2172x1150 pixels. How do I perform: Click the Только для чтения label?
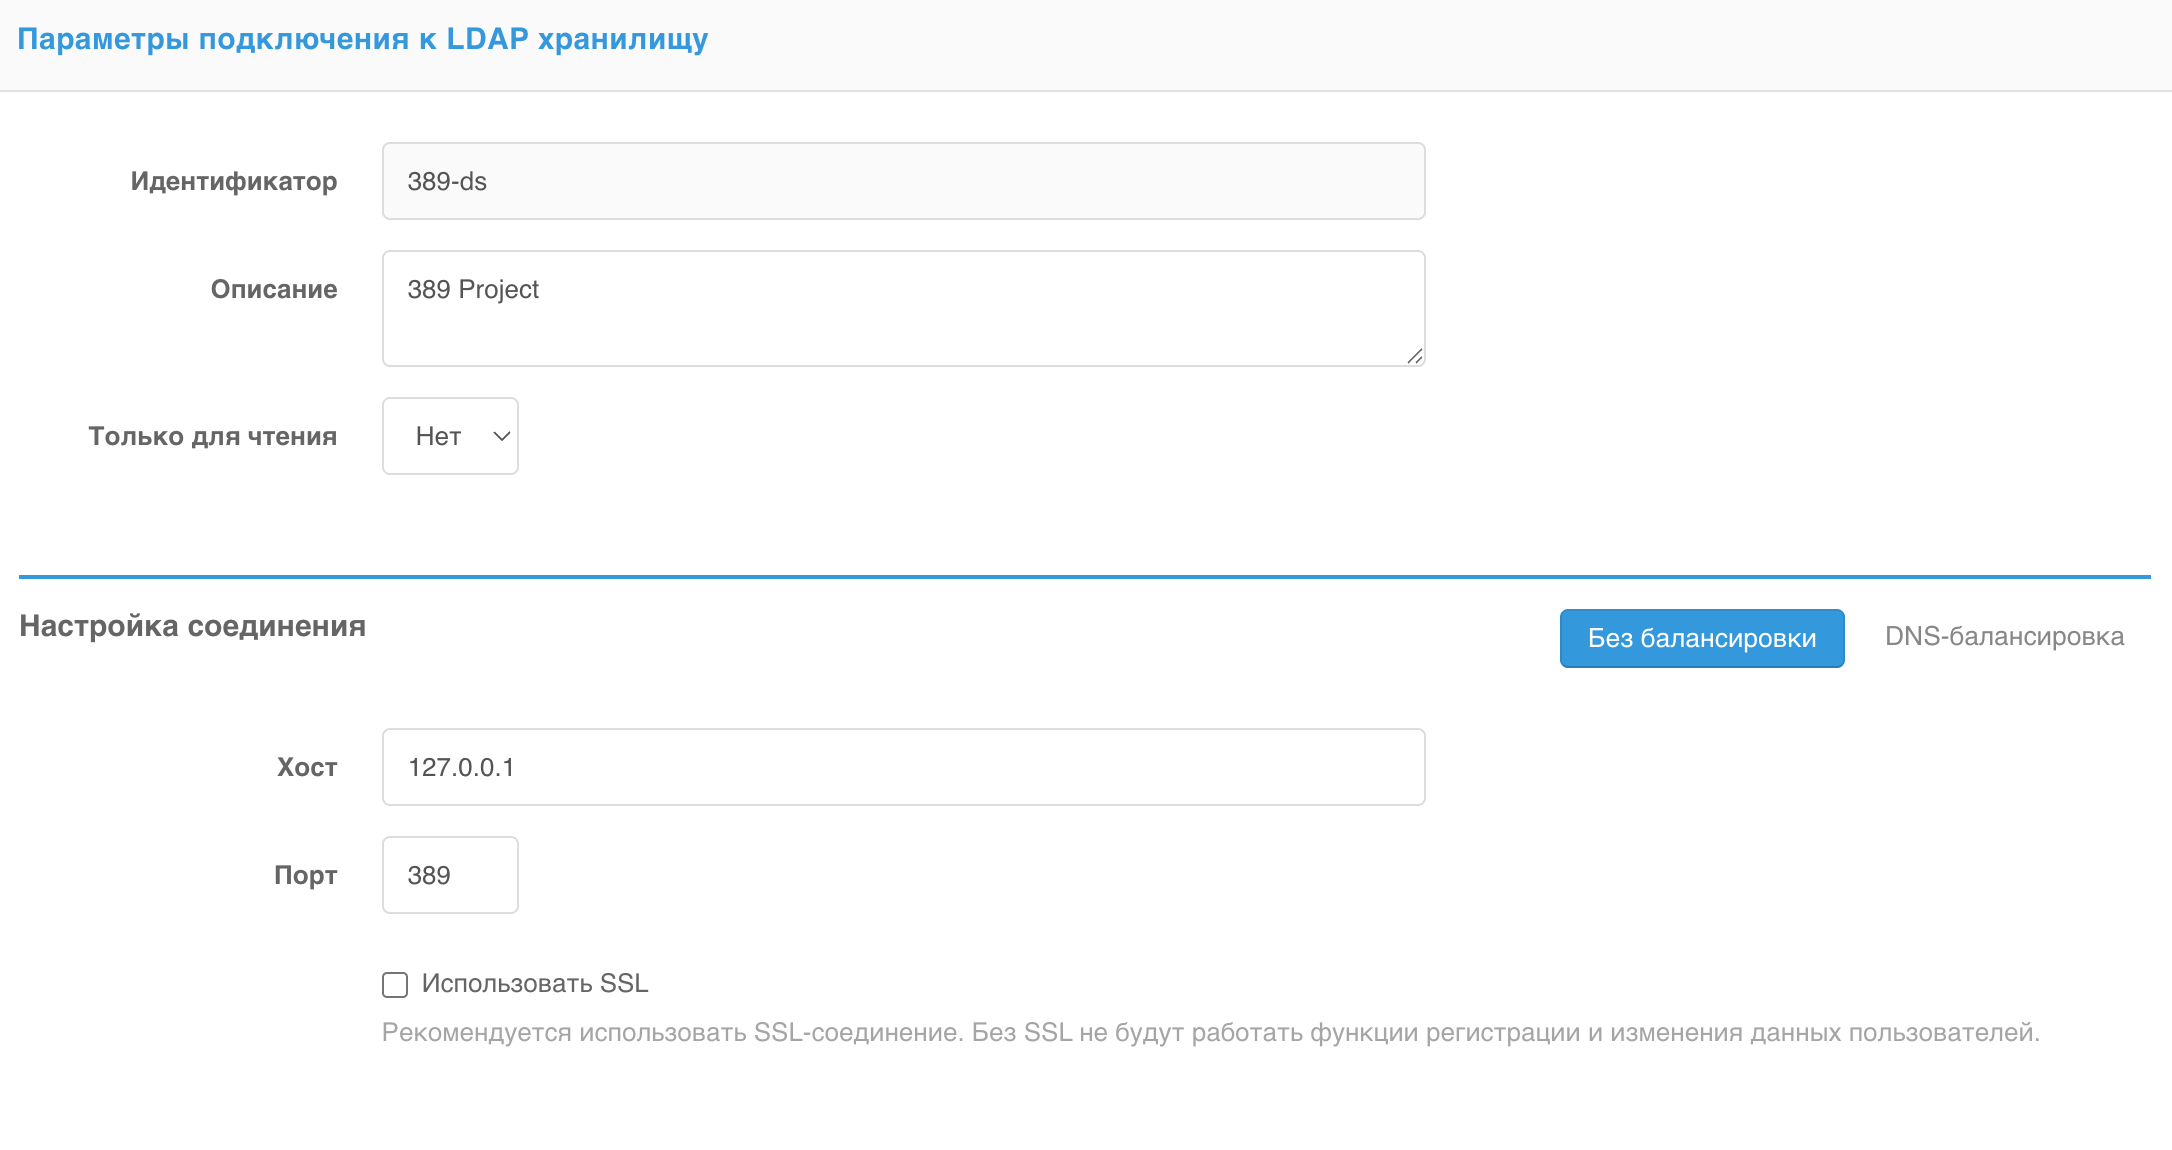[x=213, y=436]
